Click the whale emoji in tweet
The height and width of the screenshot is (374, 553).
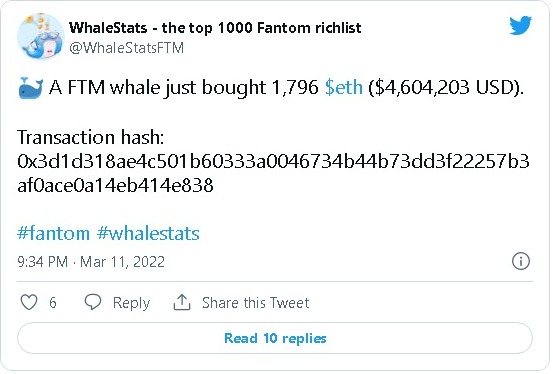pos(30,88)
